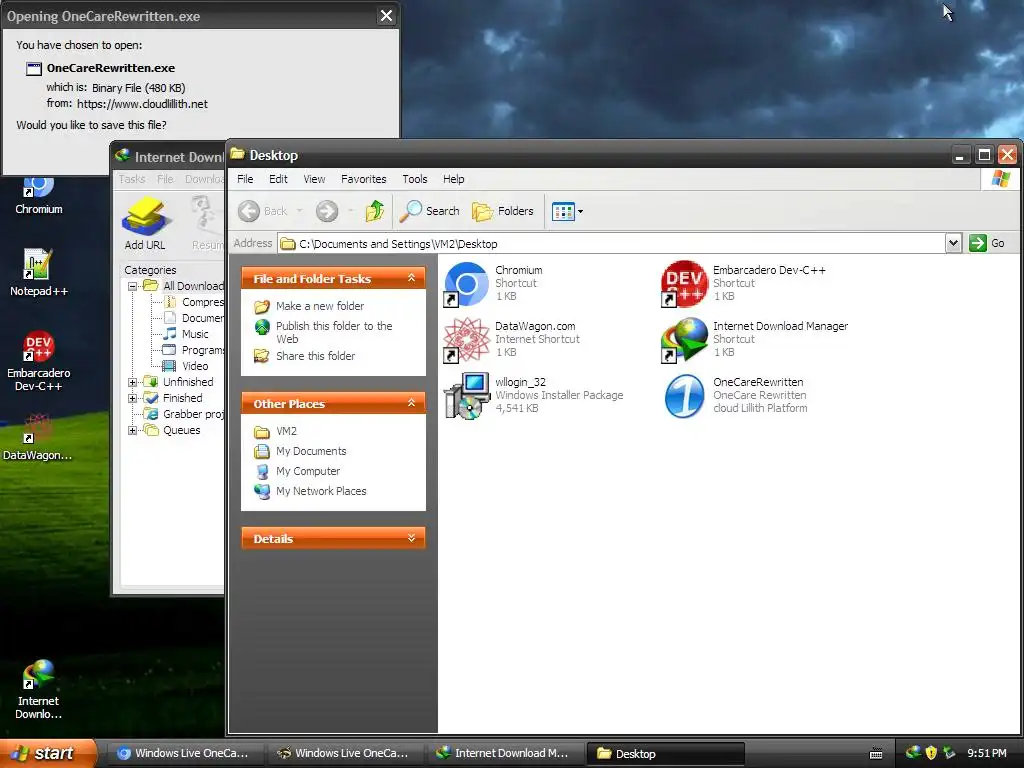
Task: Click the Desktop taskbar button
Action: (664, 754)
